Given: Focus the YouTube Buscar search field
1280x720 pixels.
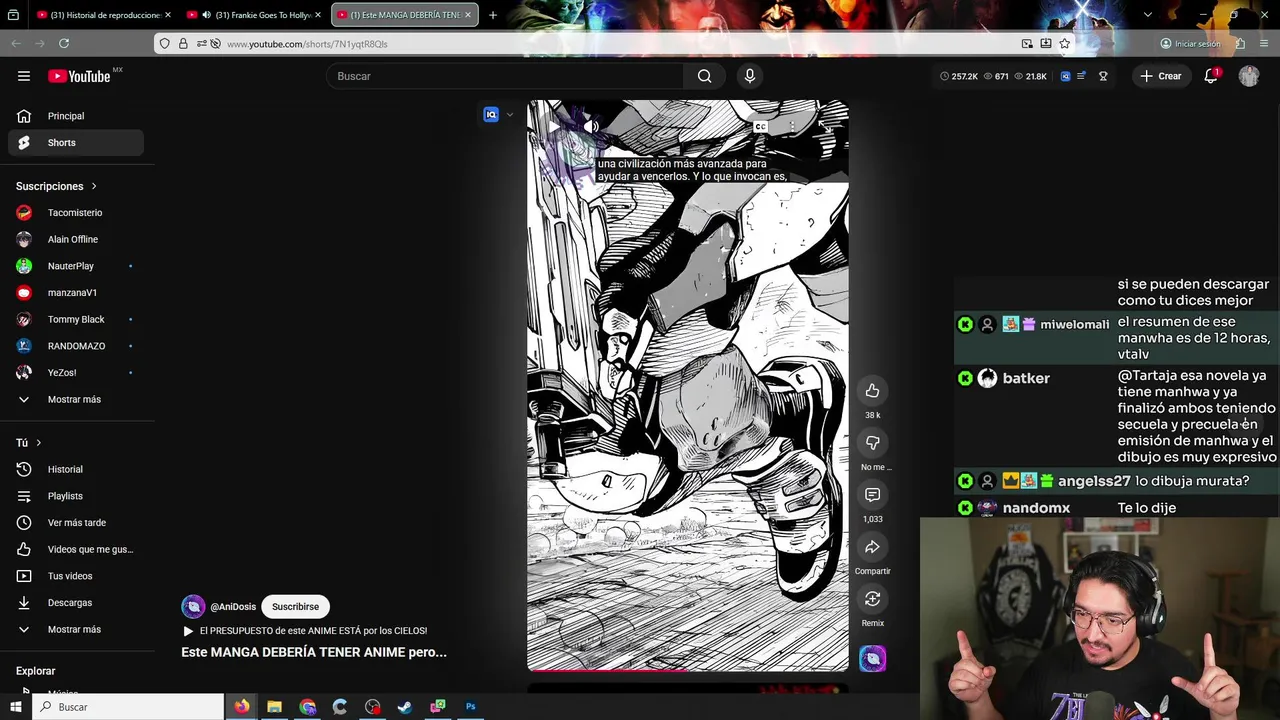Looking at the screenshot, I should coord(505,76).
